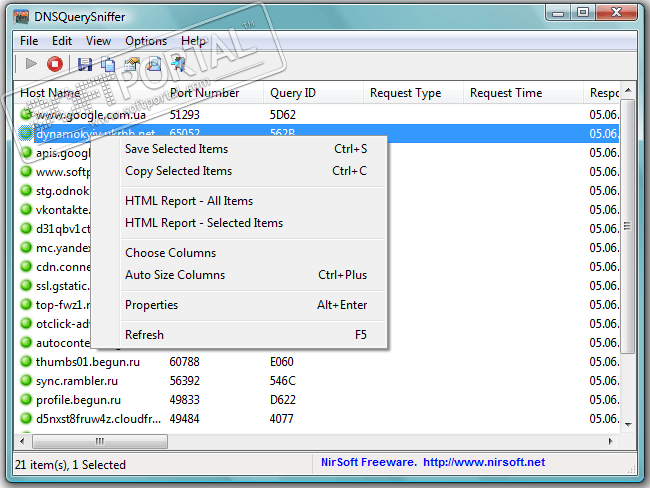Click the green icon beside sync.rambler.ru
Screen dimensions: 650x488
26,380
